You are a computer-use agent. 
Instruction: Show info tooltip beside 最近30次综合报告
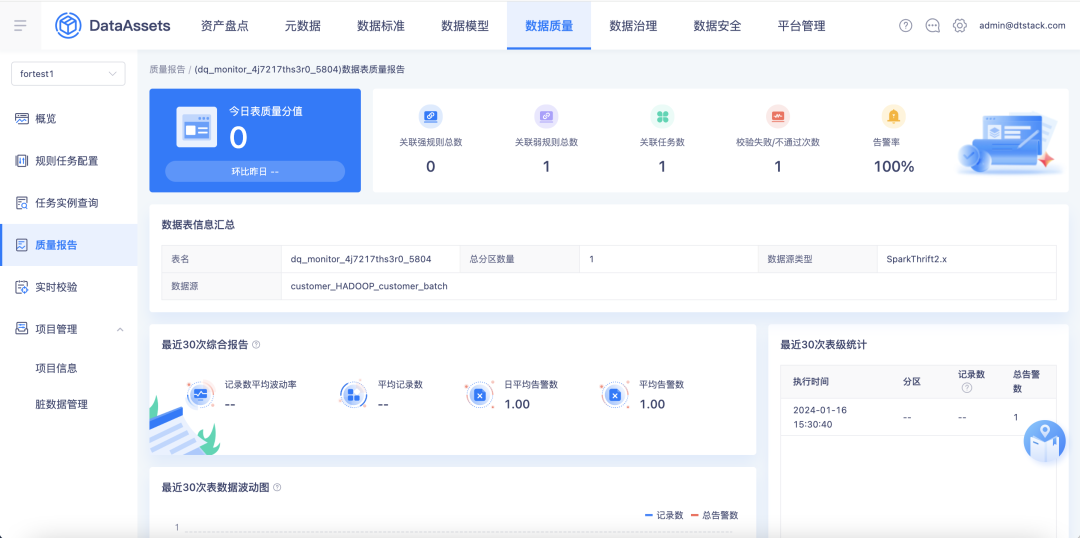coord(256,345)
